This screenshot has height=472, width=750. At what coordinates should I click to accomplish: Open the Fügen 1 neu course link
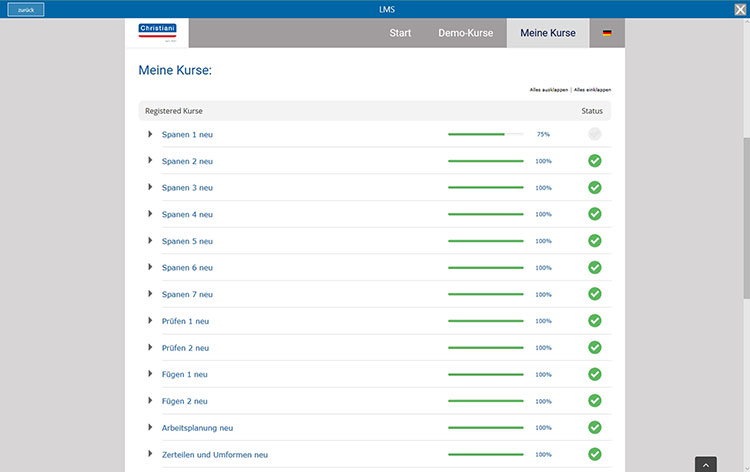185,374
